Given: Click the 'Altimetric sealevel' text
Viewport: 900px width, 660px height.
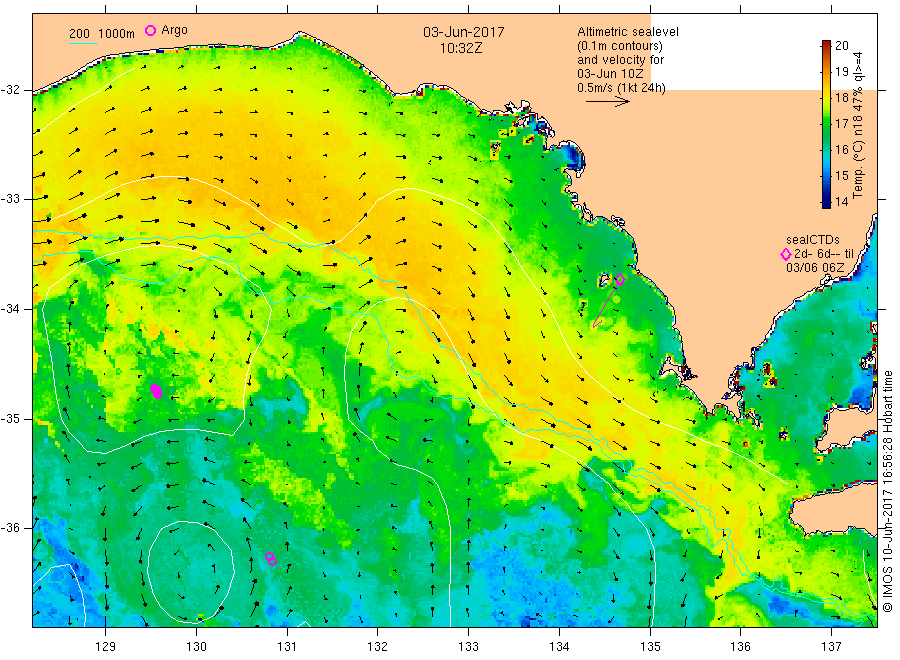Looking at the screenshot, I should pos(628,32).
